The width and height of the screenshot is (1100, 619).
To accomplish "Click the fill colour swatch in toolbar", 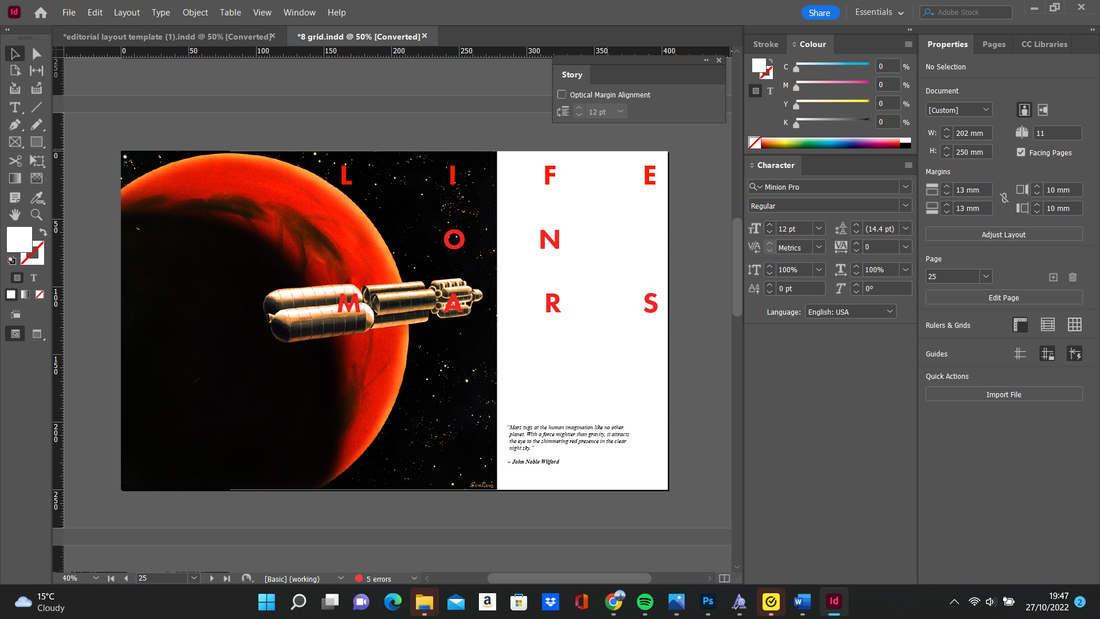I will pos(19,239).
